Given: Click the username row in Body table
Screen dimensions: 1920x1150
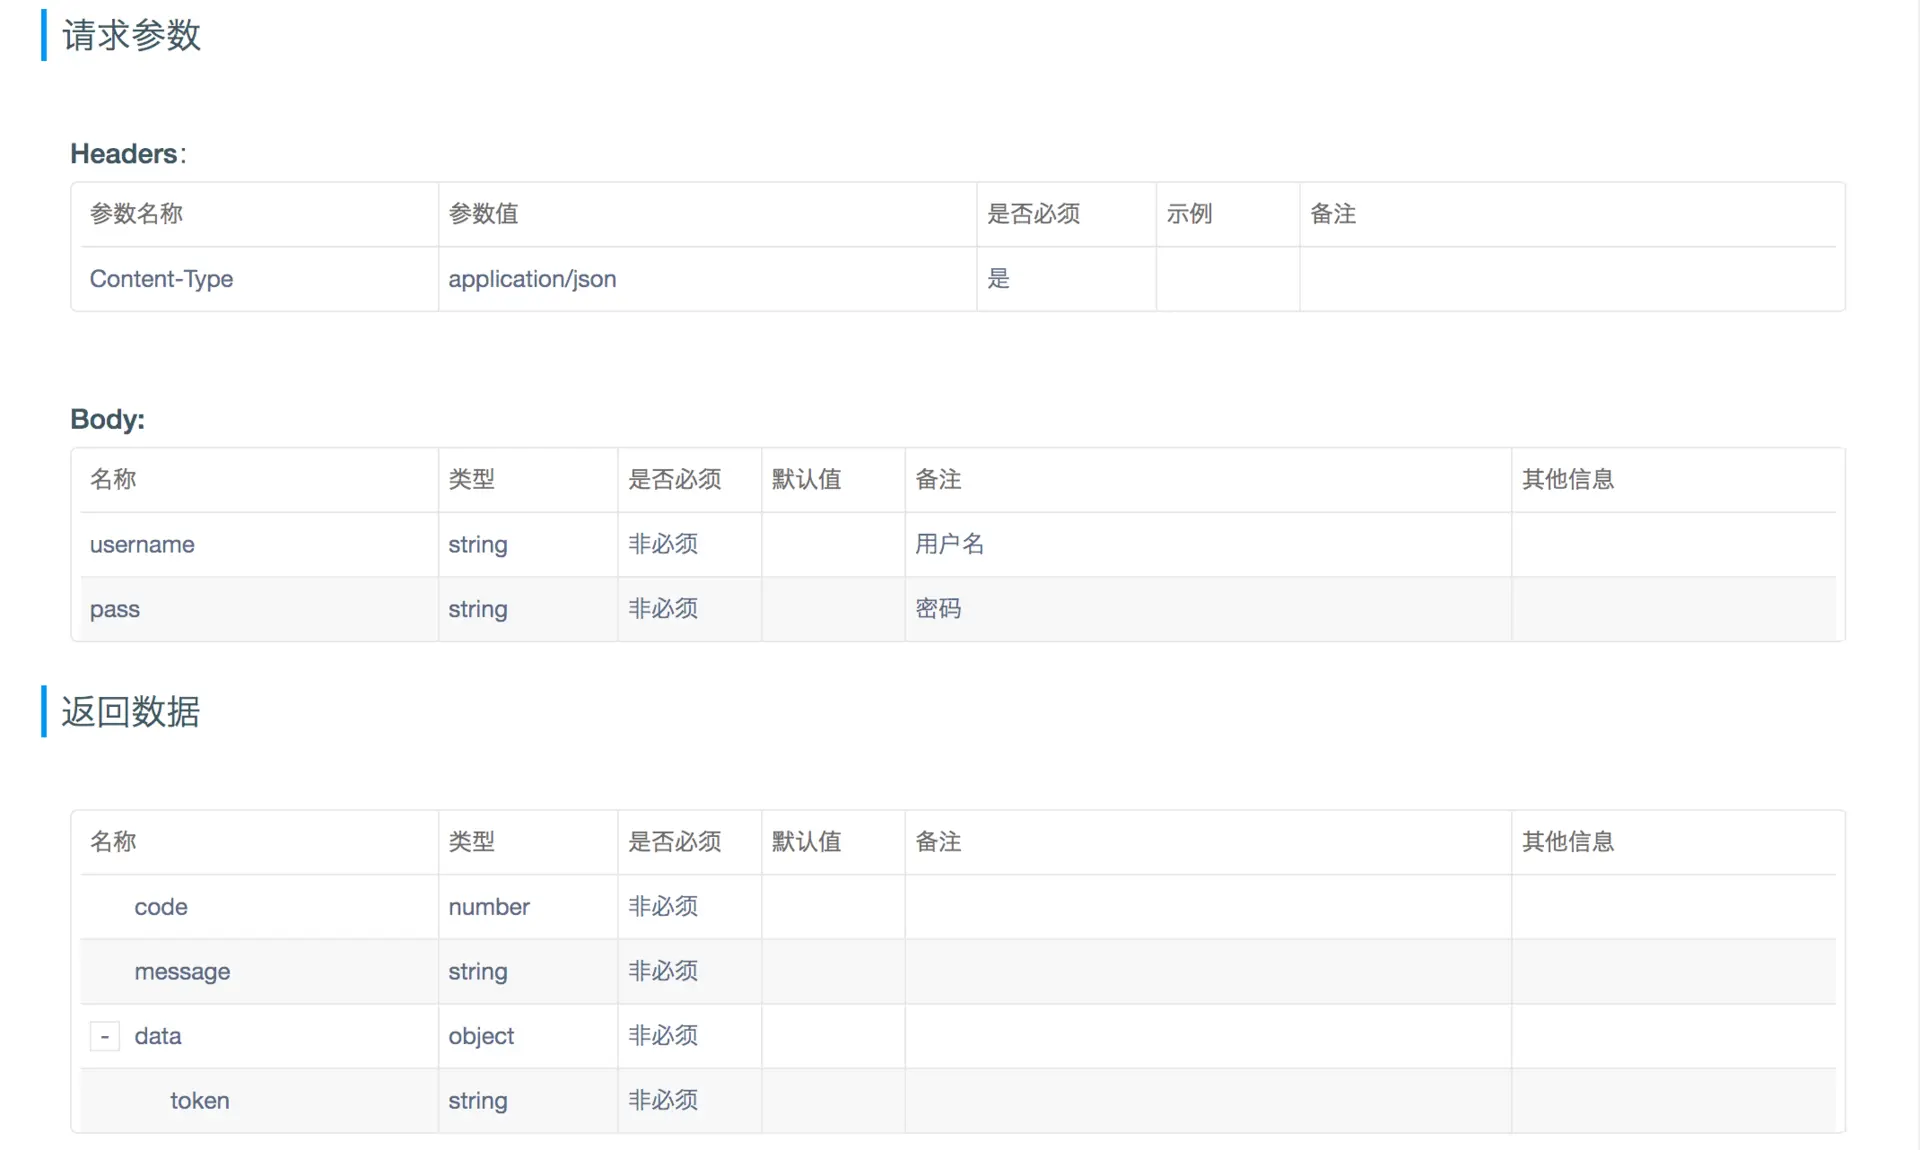Looking at the screenshot, I should [142, 545].
